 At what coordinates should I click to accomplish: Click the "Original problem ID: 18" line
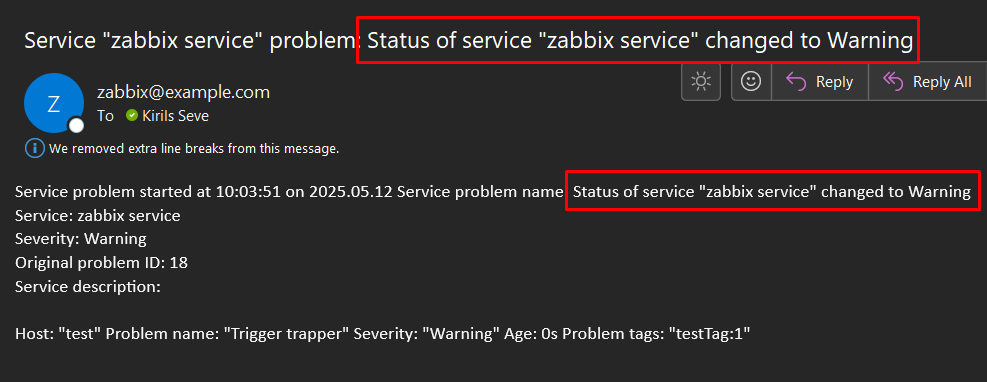tap(101, 262)
